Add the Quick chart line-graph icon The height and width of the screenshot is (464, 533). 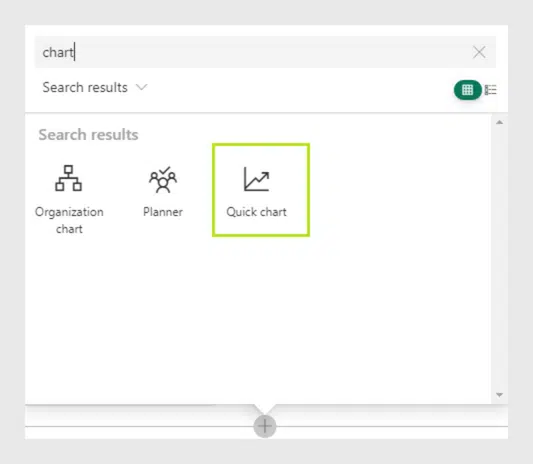tap(257, 179)
